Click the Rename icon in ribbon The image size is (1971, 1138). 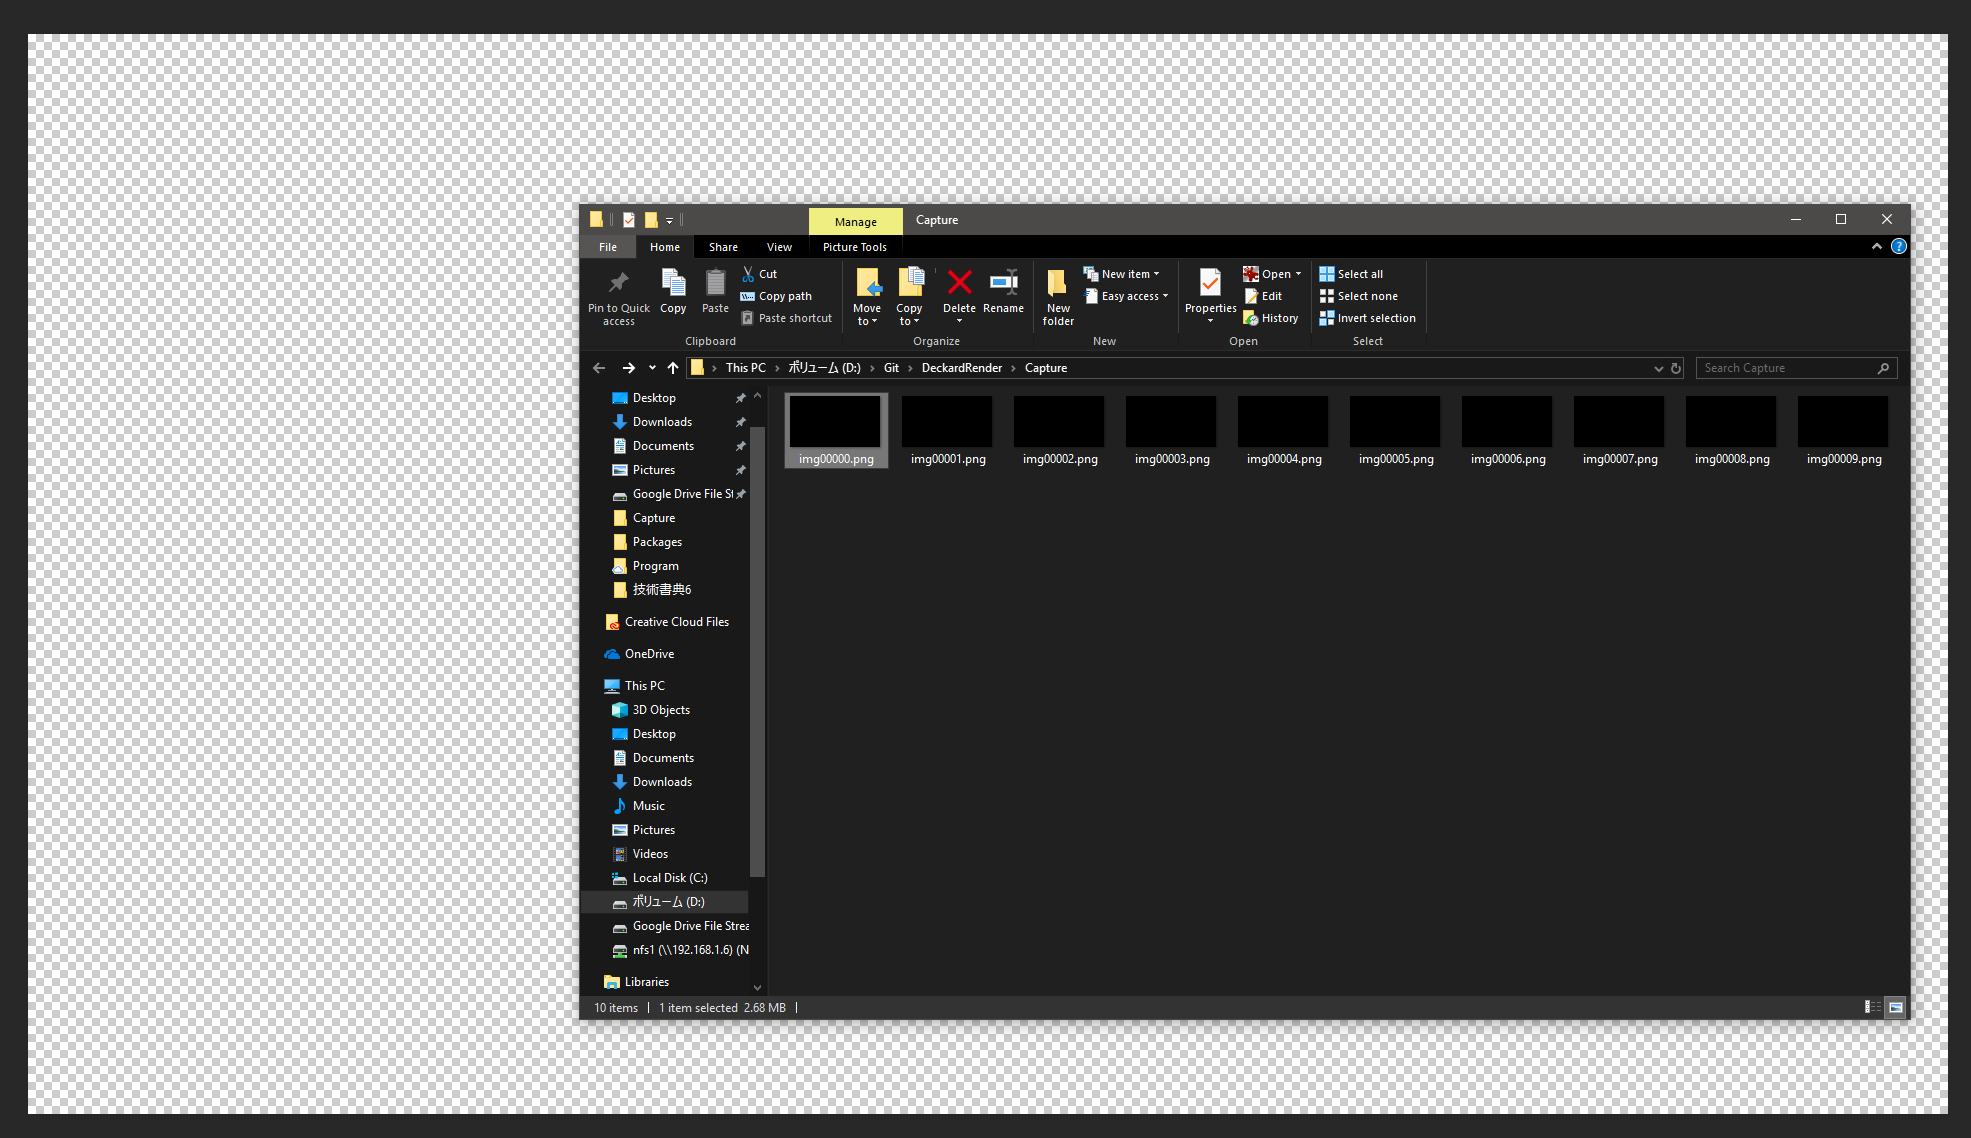pyautogui.click(x=1003, y=283)
